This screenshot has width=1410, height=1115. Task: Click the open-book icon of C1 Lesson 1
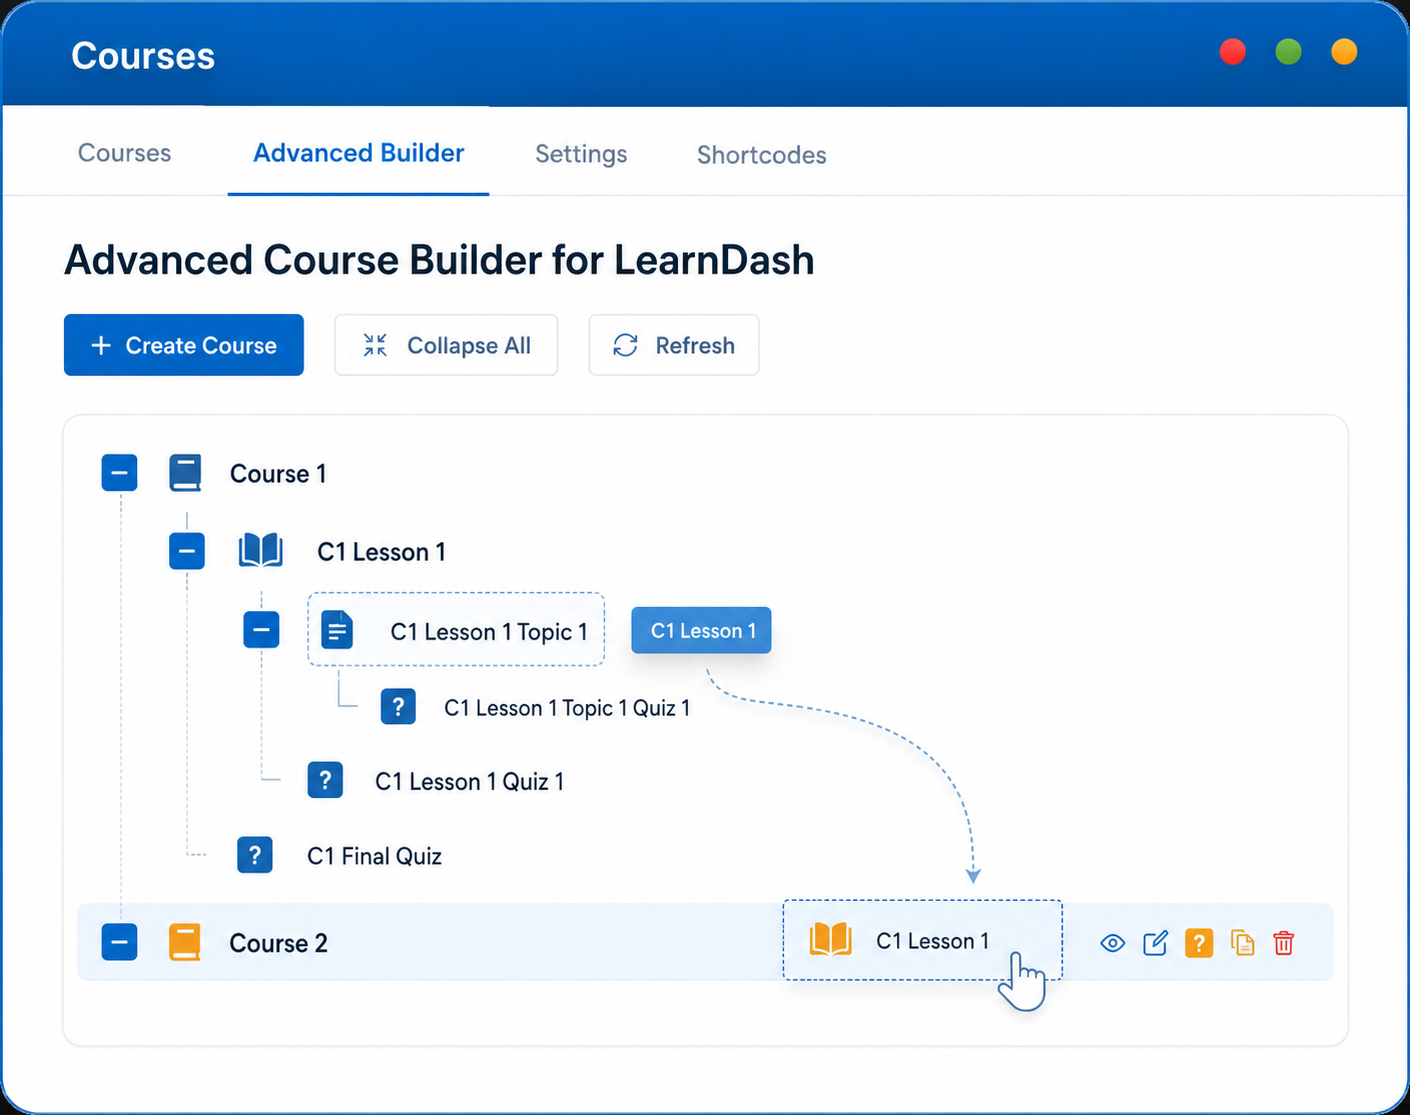[260, 551]
